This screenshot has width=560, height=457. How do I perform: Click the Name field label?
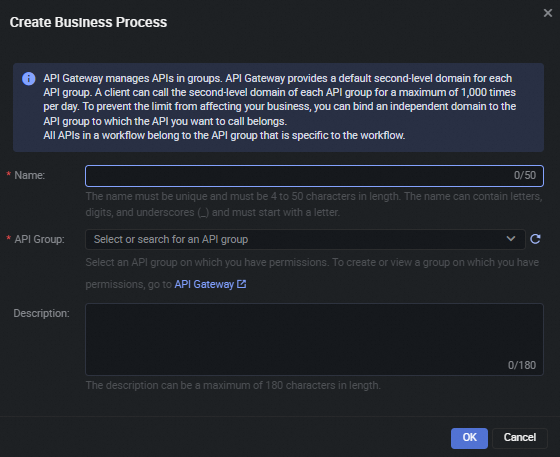29,175
